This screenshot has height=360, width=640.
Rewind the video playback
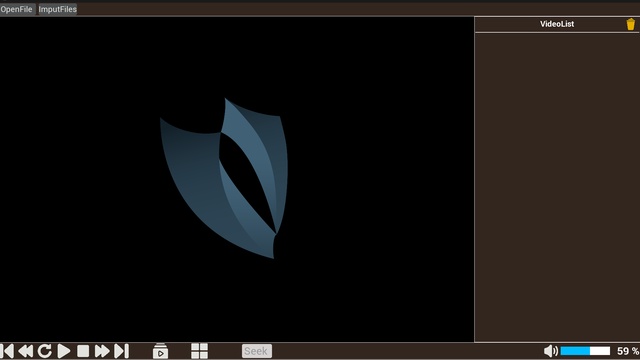[26, 351]
